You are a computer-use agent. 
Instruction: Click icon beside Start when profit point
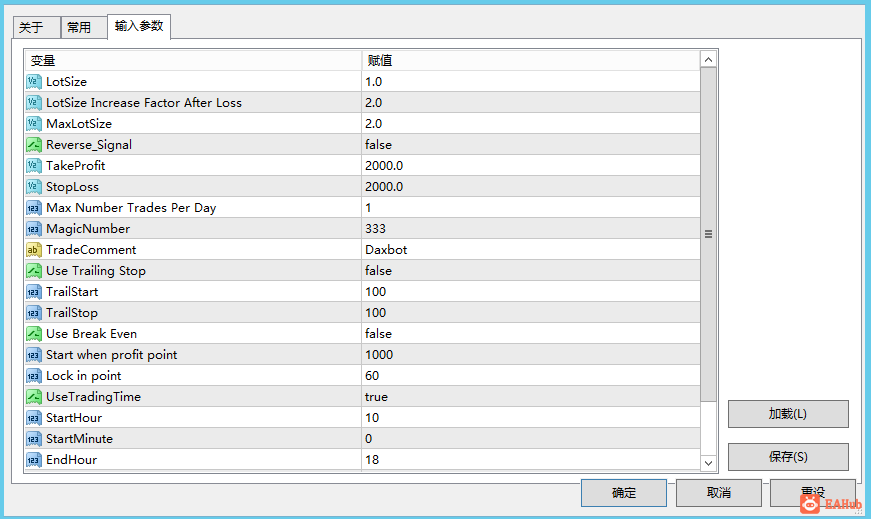(34, 355)
